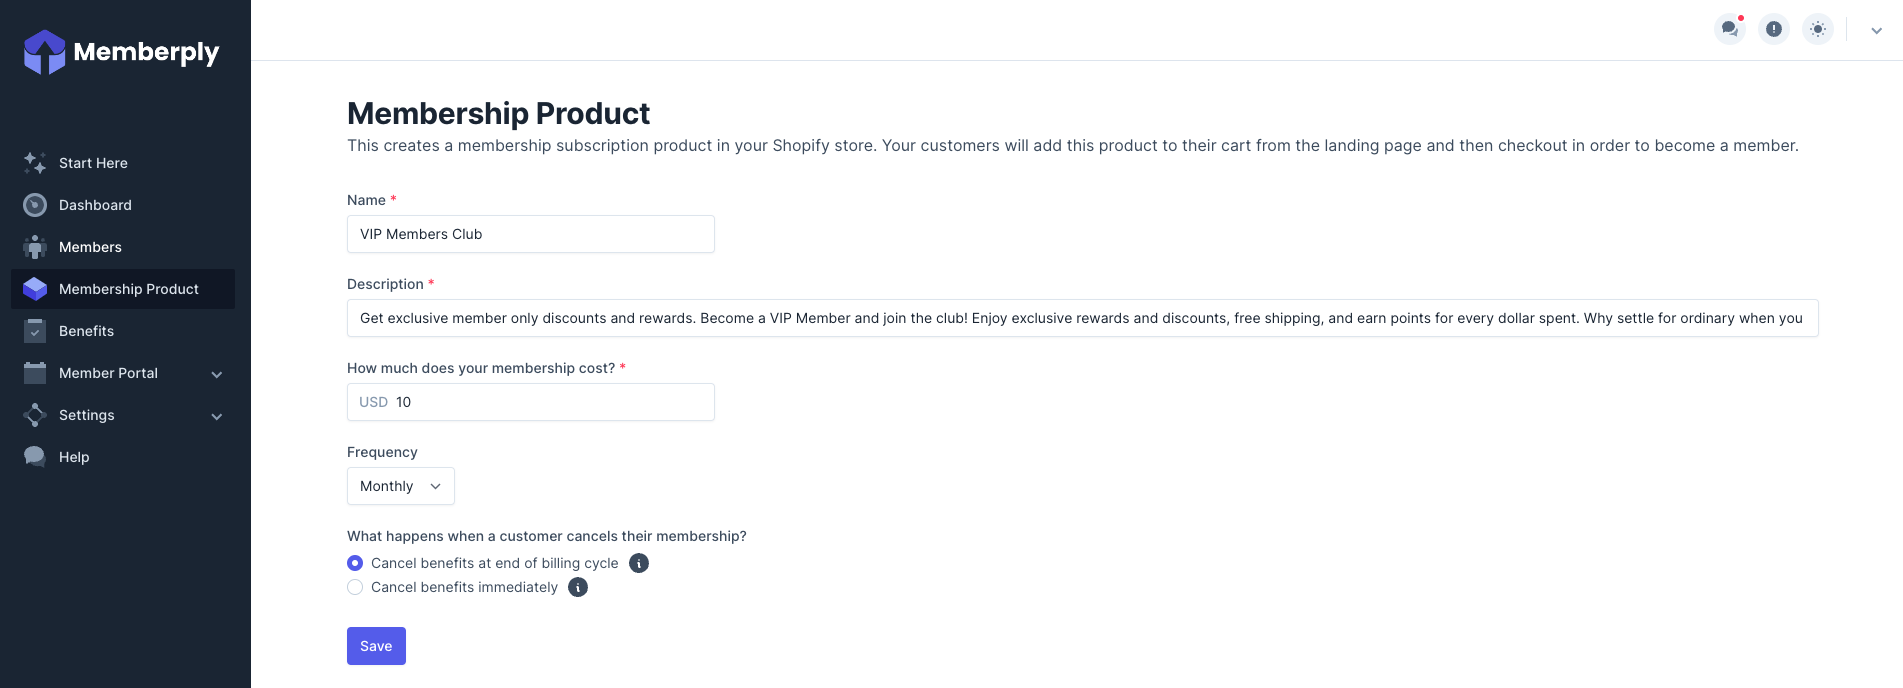Click the membership cost input field
The image size is (1903, 688).
(x=530, y=402)
